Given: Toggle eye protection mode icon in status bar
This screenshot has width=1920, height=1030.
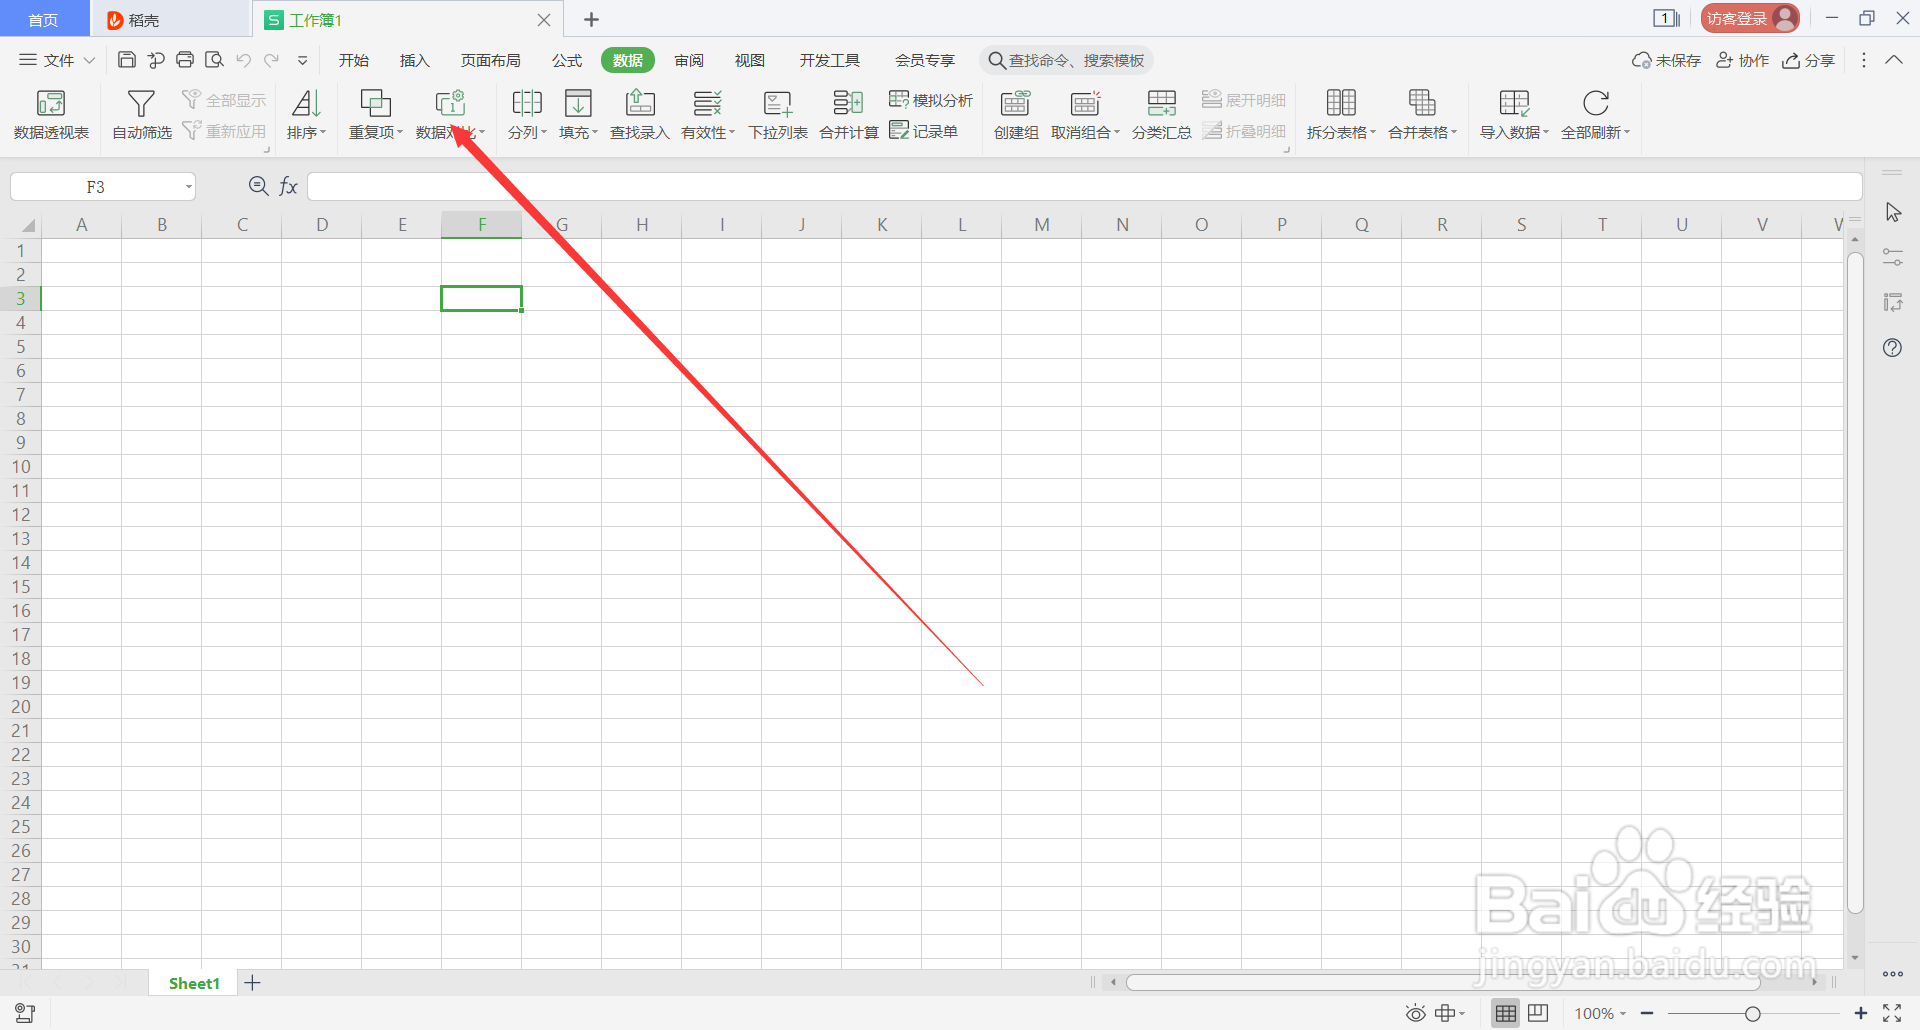Looking at the screenshot, I should point(1416,1014).
